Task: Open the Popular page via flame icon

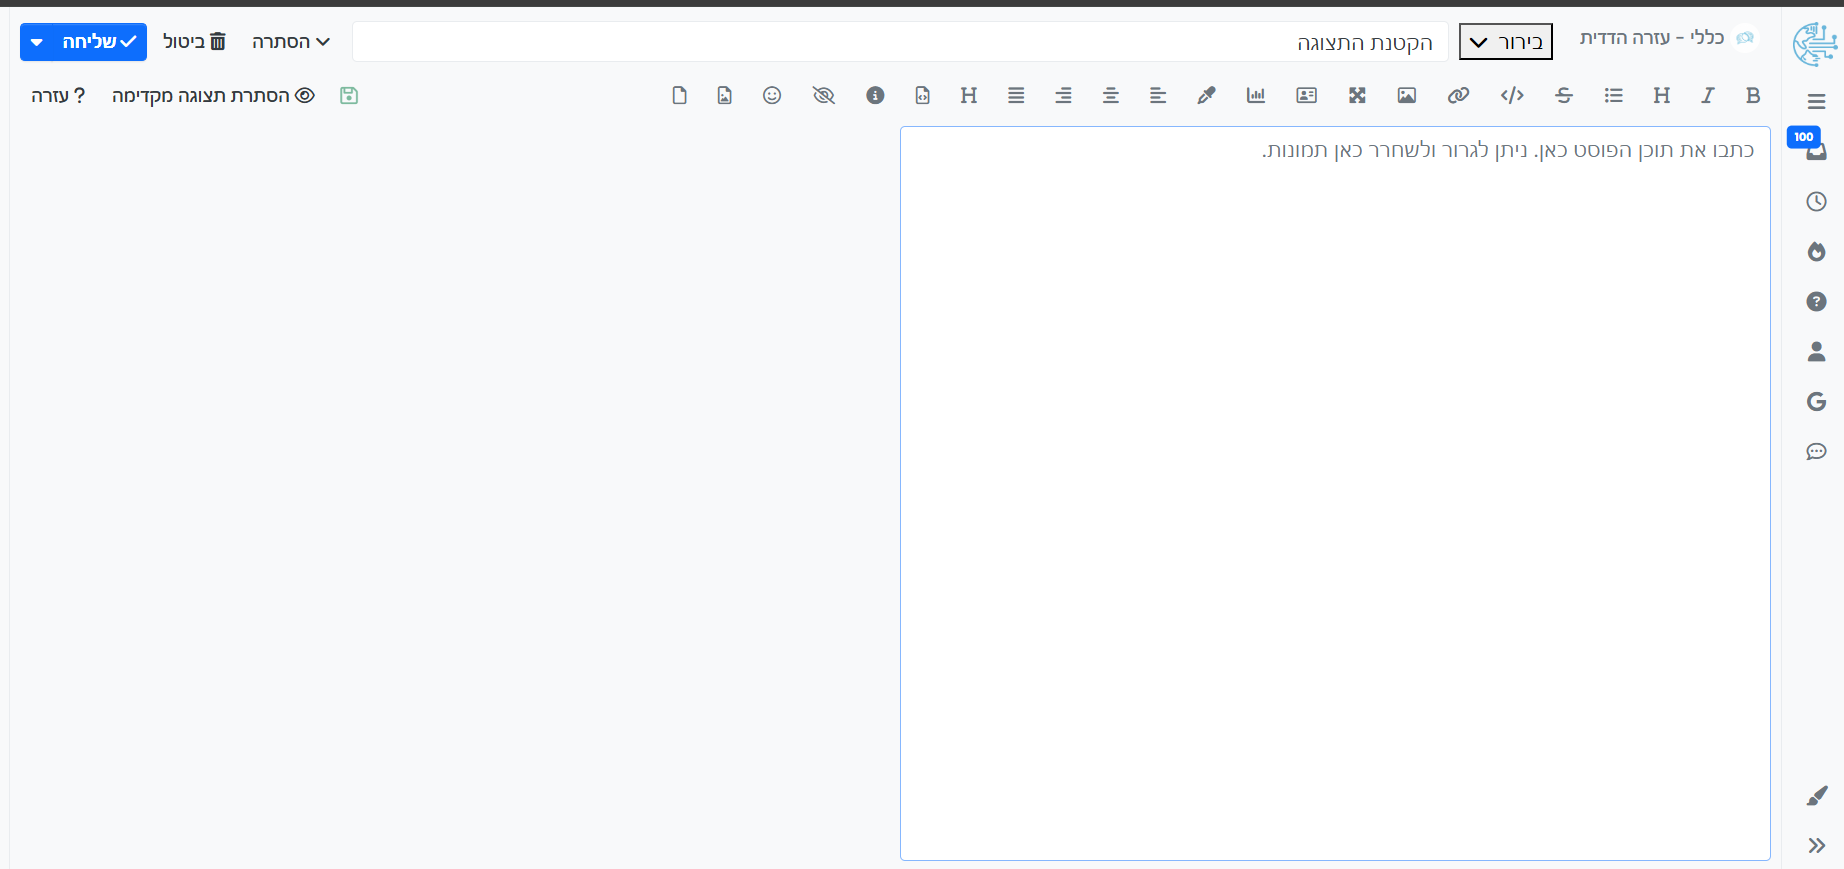Action: pos(1816,251)
